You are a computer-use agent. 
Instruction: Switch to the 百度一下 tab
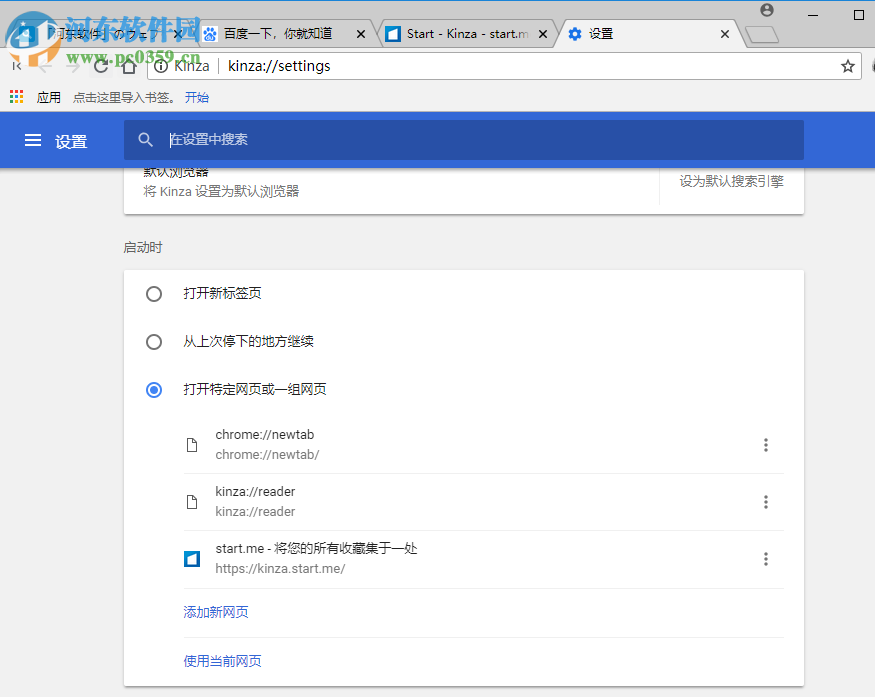click(x=280, y=33)
